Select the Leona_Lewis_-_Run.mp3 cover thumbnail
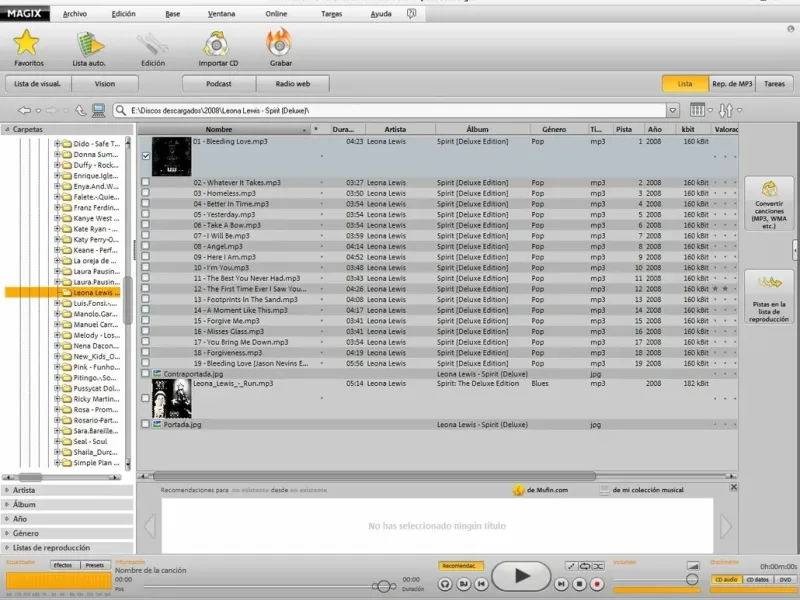Image resolution: width=800 pixels, height=600 pixels. [x=171, y=398]
